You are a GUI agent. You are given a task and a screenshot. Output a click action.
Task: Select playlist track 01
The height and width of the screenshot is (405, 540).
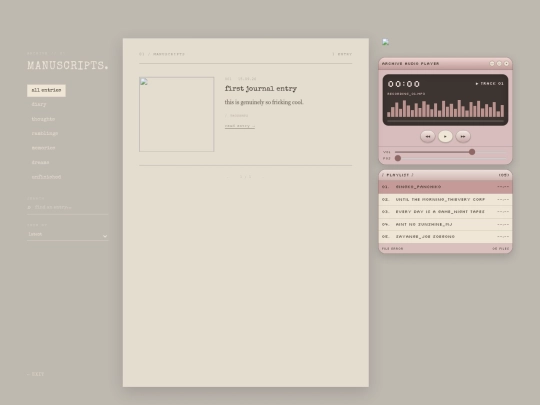[x=445, y=187]
